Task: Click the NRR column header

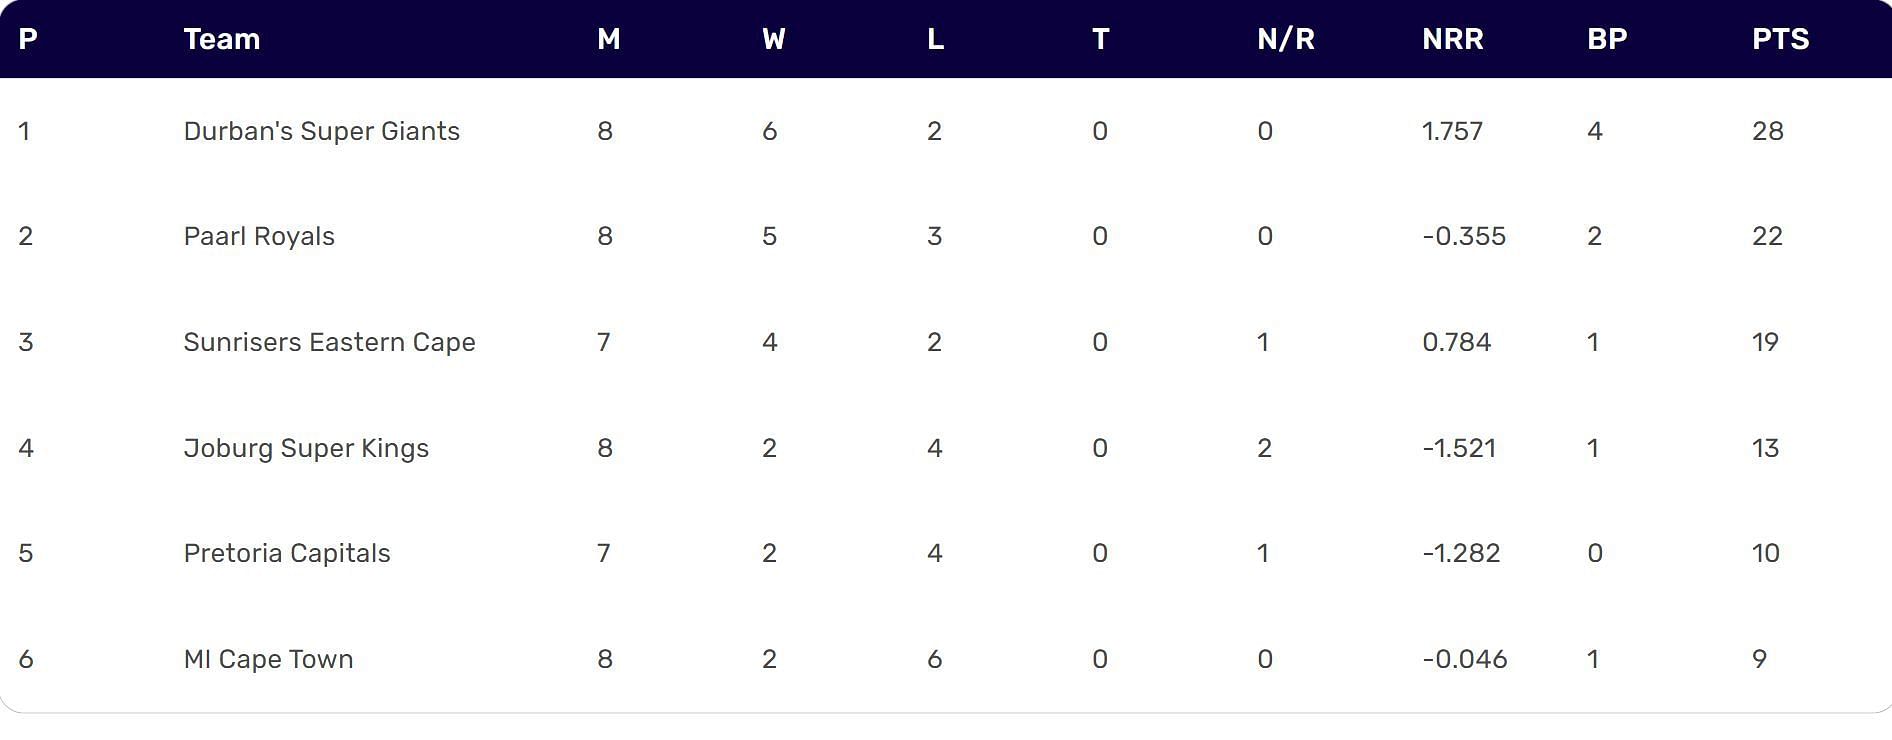Action: coord(1452,39)
